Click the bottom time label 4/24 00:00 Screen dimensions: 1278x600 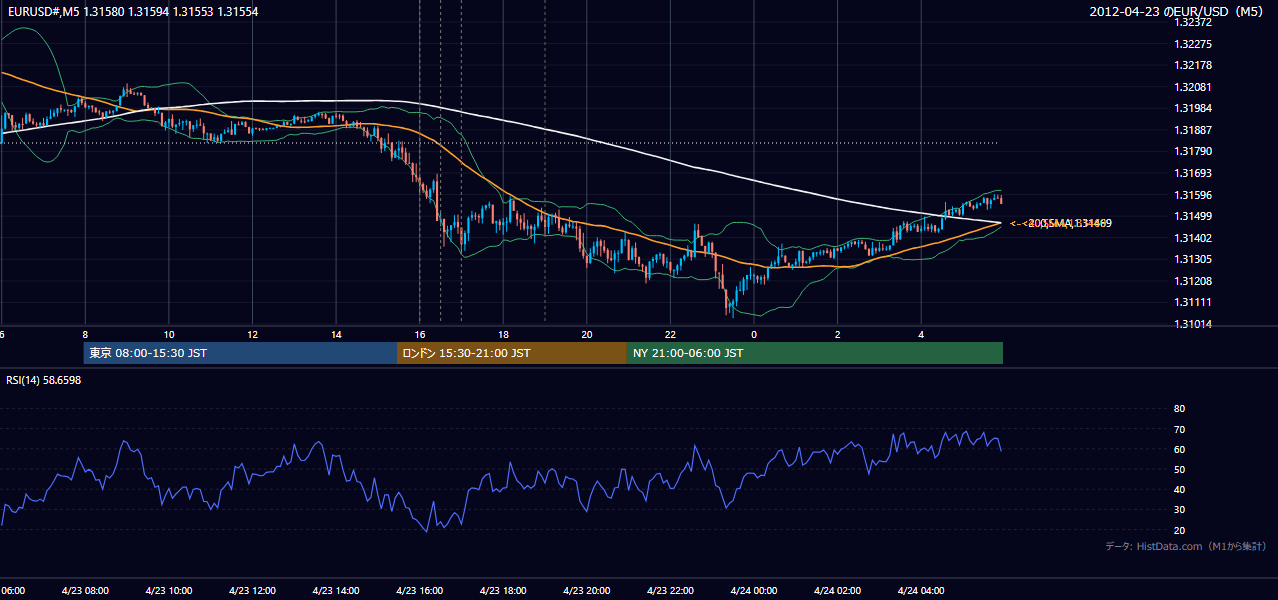tap(754, 591)
